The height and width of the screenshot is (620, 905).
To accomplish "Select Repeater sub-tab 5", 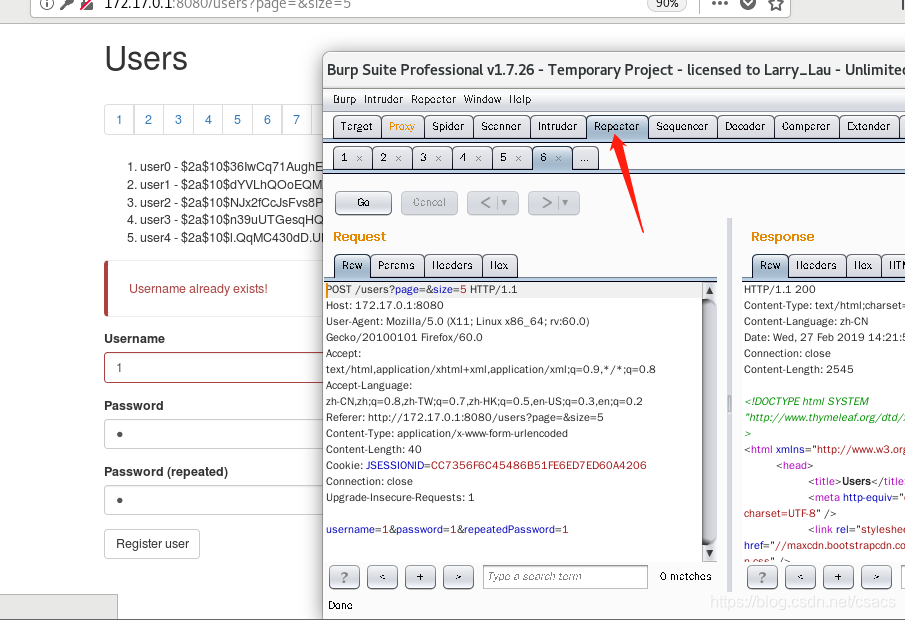I will click(503, 158).
